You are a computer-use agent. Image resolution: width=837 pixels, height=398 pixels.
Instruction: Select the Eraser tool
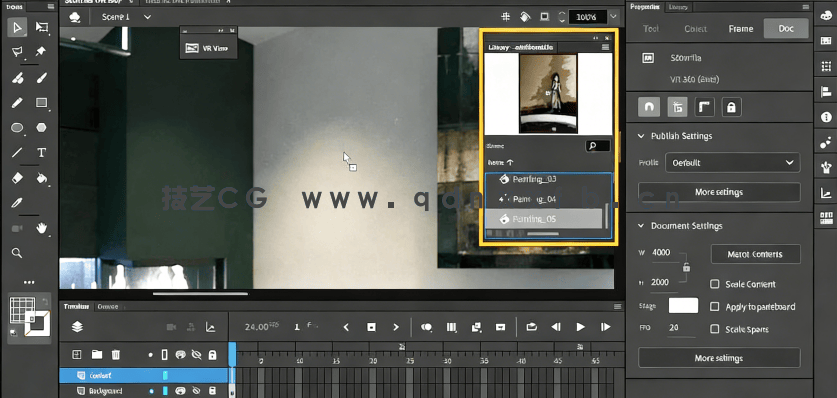17,178
